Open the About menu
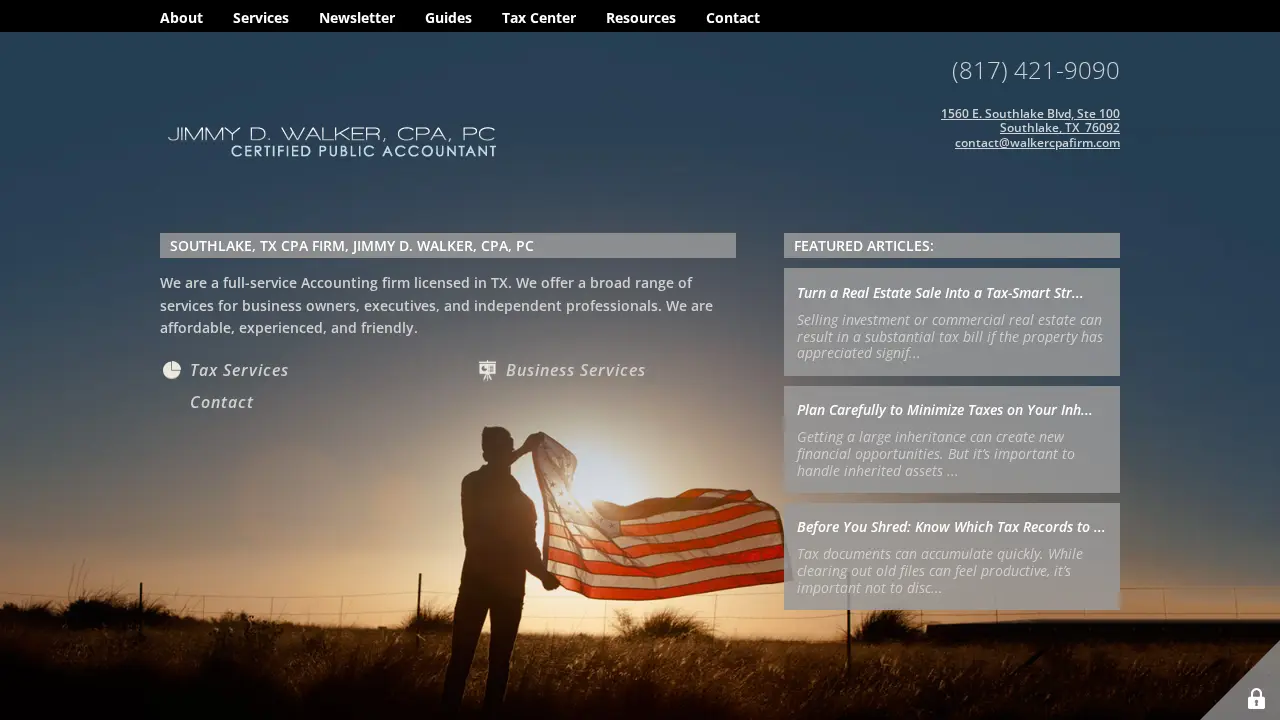The height and width of the screenshot is (720, 1280). [x=181, y=18]
